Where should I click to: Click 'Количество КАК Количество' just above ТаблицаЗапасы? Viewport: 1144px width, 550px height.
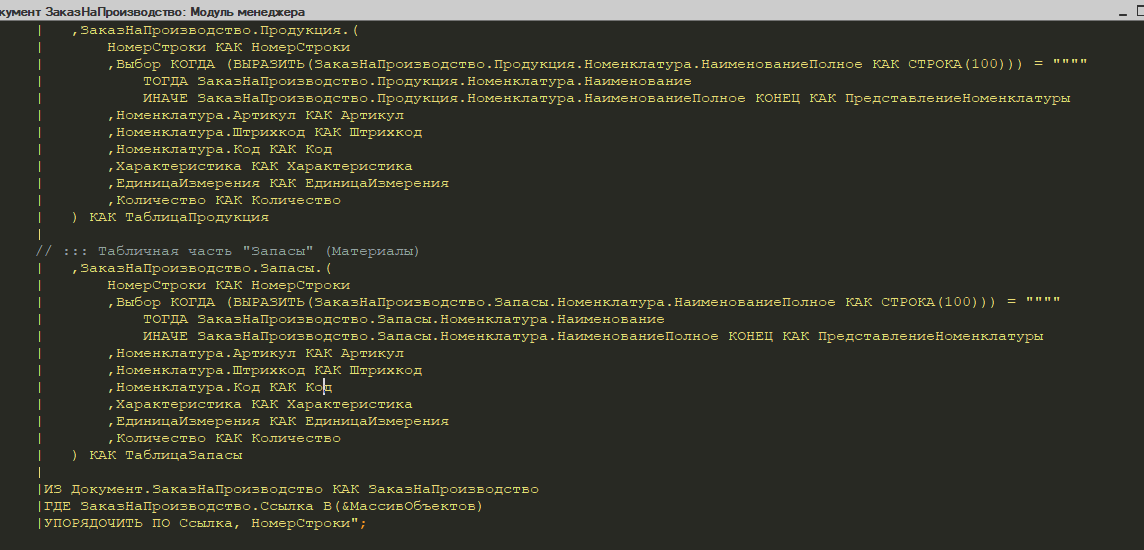(224, 438)
